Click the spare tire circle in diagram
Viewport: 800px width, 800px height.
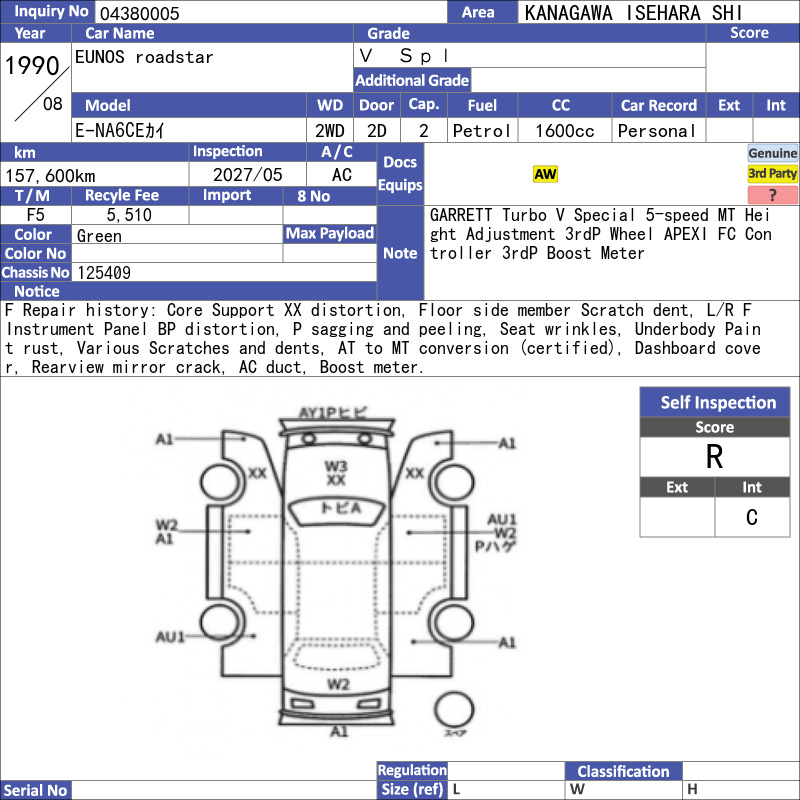click(x=454, y=710)
